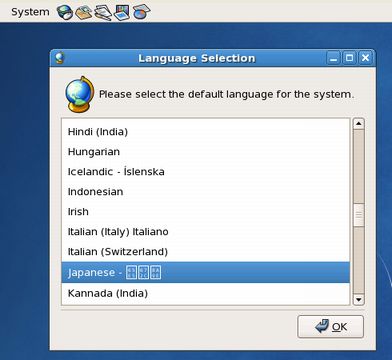Image resolution: width=392 pixels, height=360 pixels.
Task: Select Hindi (India) from the list
Action: 206,132
